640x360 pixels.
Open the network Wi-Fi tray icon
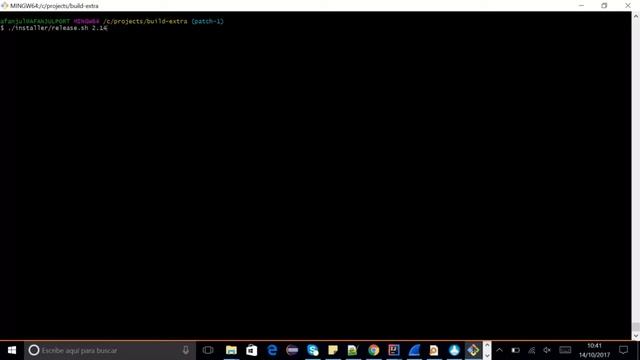[531, 350]
